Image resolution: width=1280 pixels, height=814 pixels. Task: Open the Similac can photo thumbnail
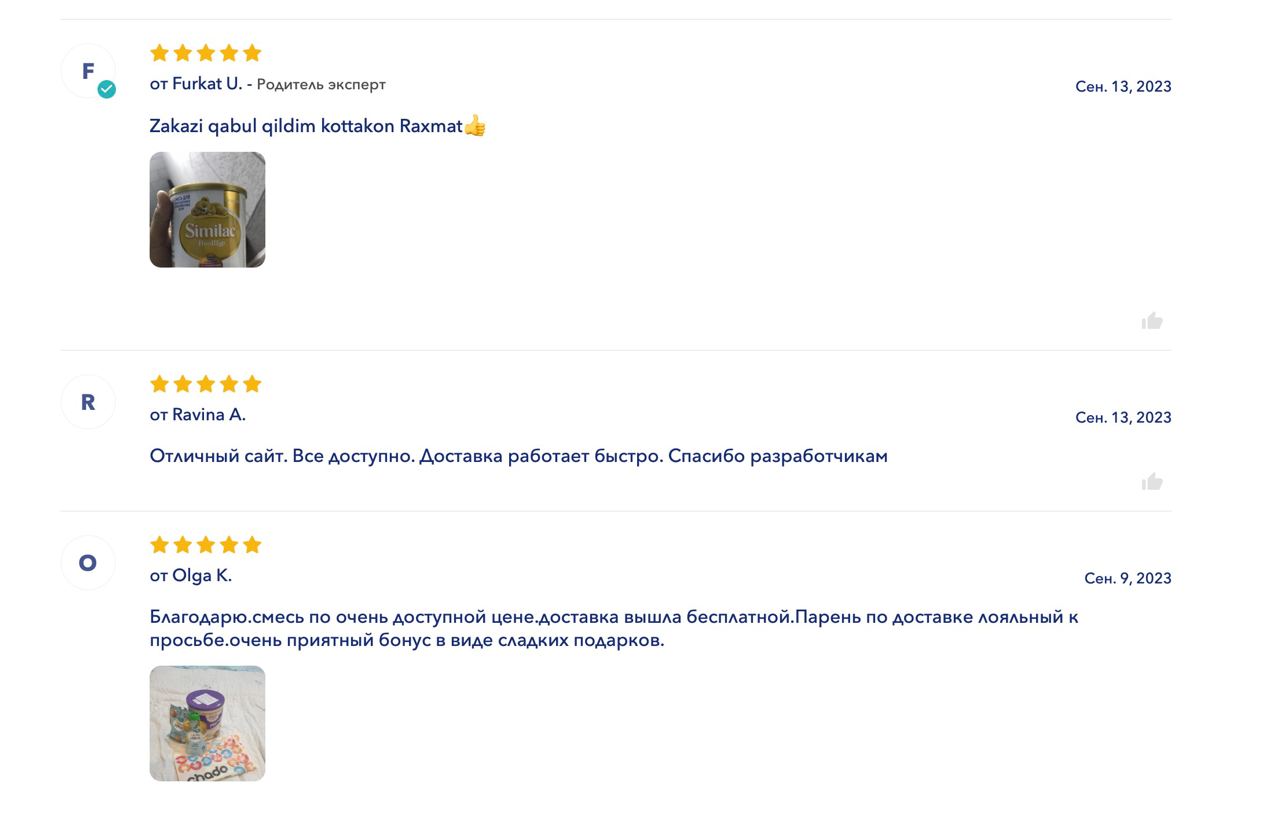click(207, 210)
